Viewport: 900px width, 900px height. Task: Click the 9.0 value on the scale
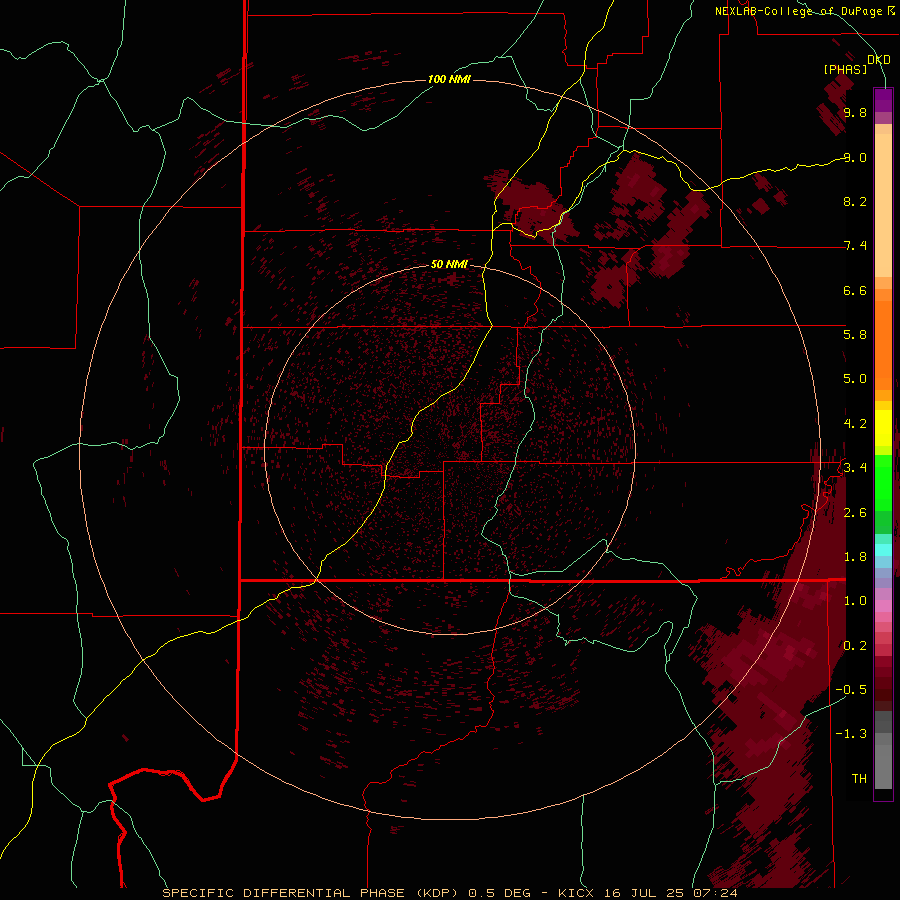855,157
